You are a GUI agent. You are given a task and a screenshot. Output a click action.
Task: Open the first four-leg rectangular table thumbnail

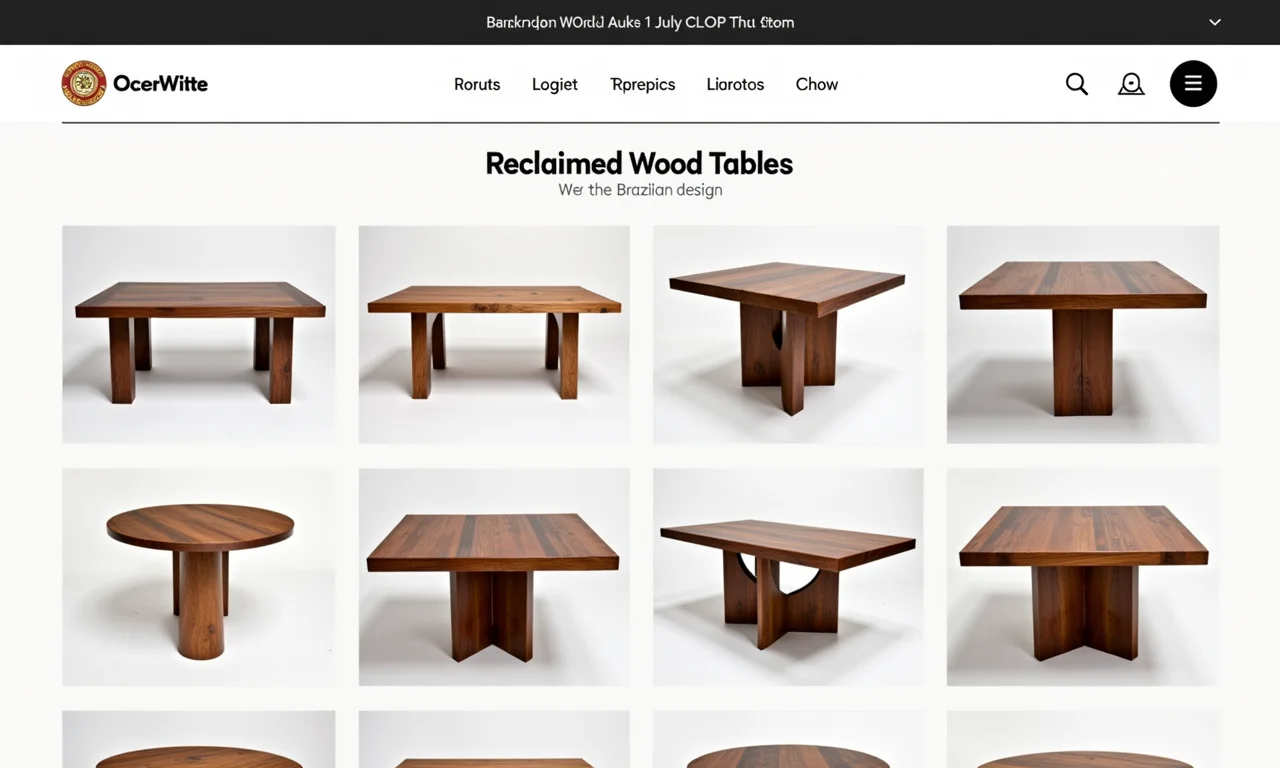point(199,334)
